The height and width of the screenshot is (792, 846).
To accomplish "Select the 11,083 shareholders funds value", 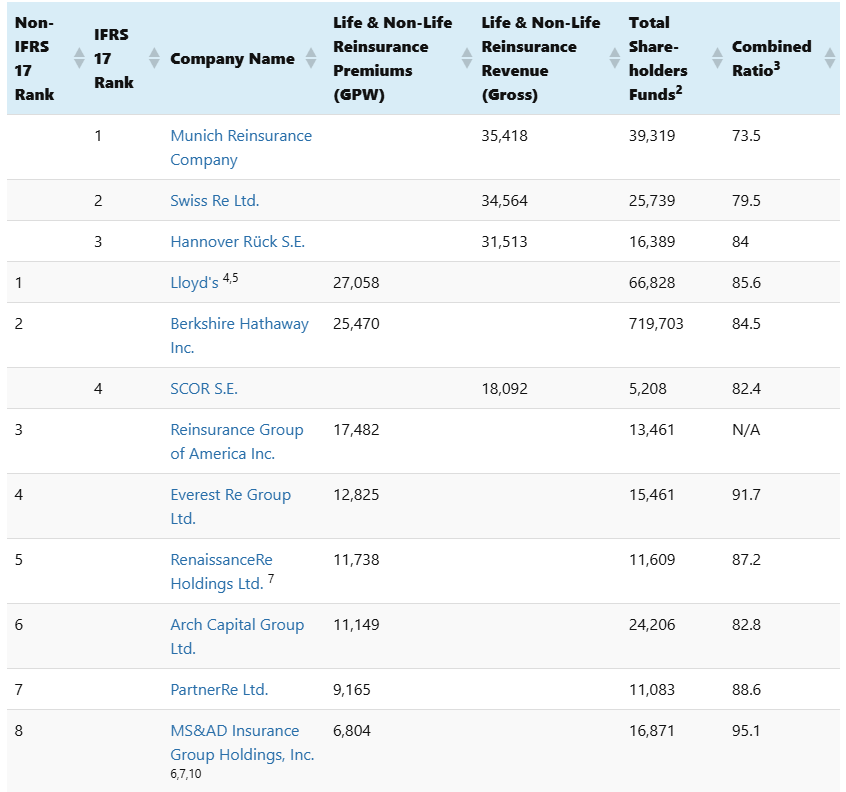I will coord(652,689).
